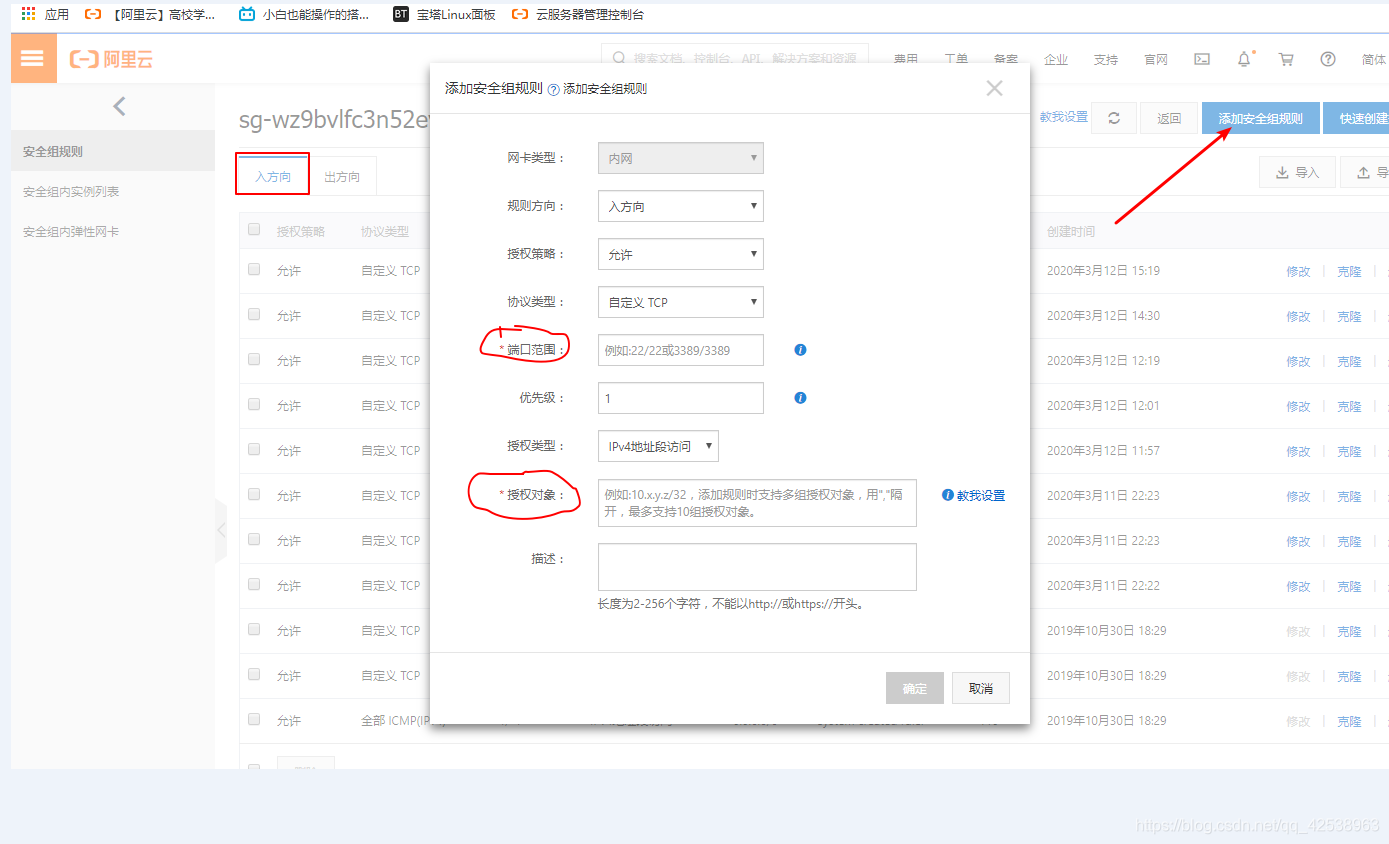This screenshot has height=844, width=1389.
Task: Open the 网卡类型 dropdown
Action: (680, 158)
